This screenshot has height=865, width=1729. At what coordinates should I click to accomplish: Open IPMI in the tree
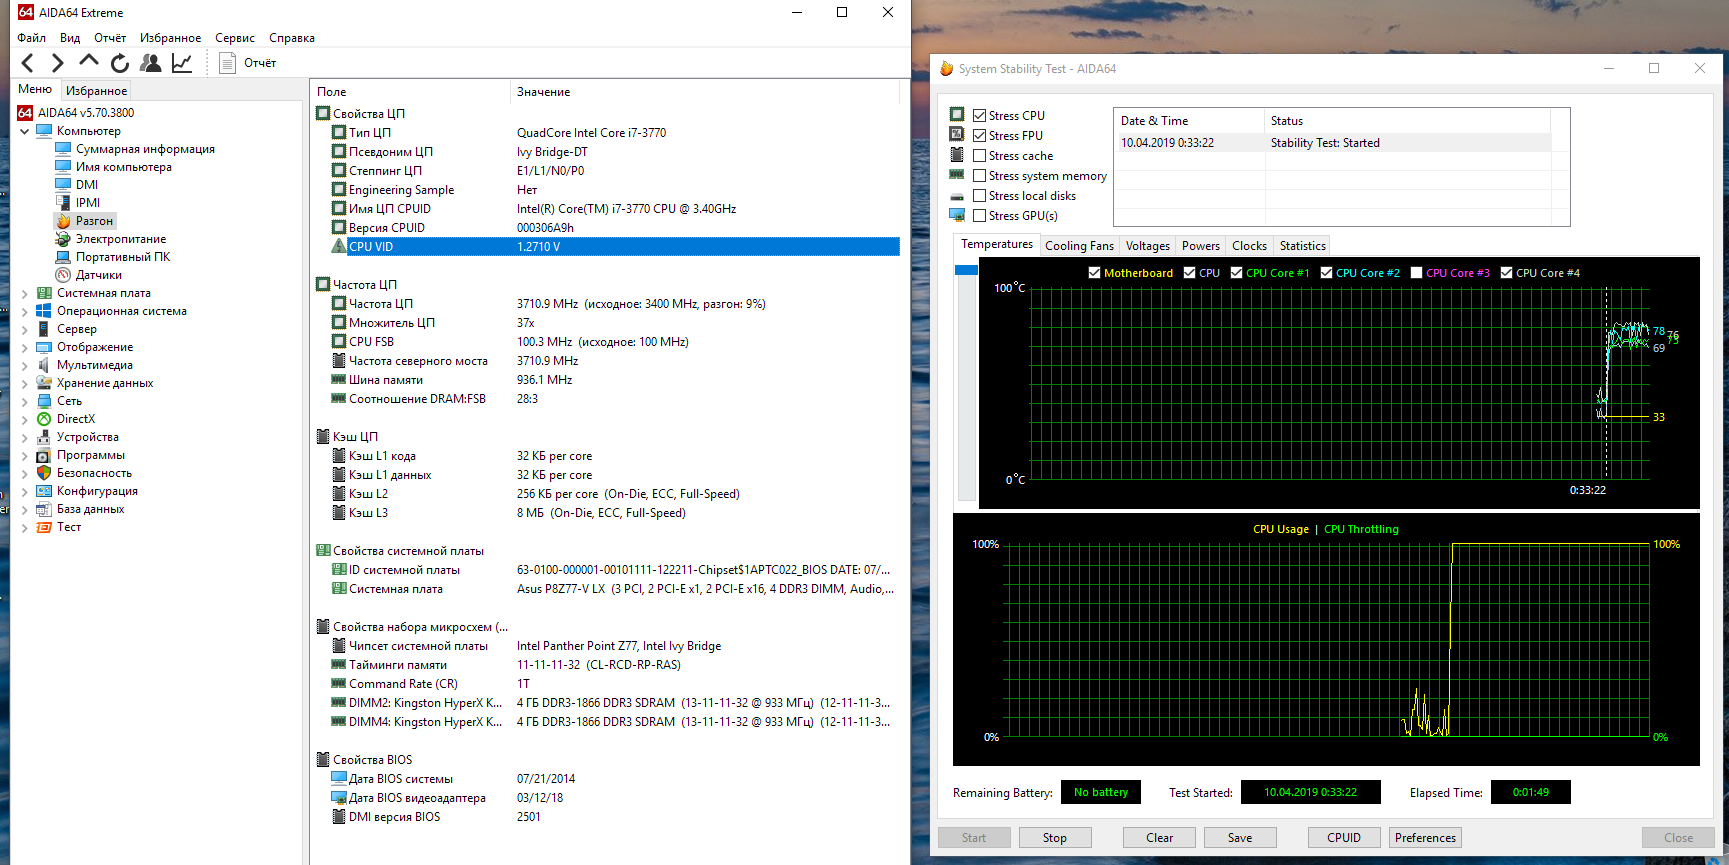click(88, 203)
